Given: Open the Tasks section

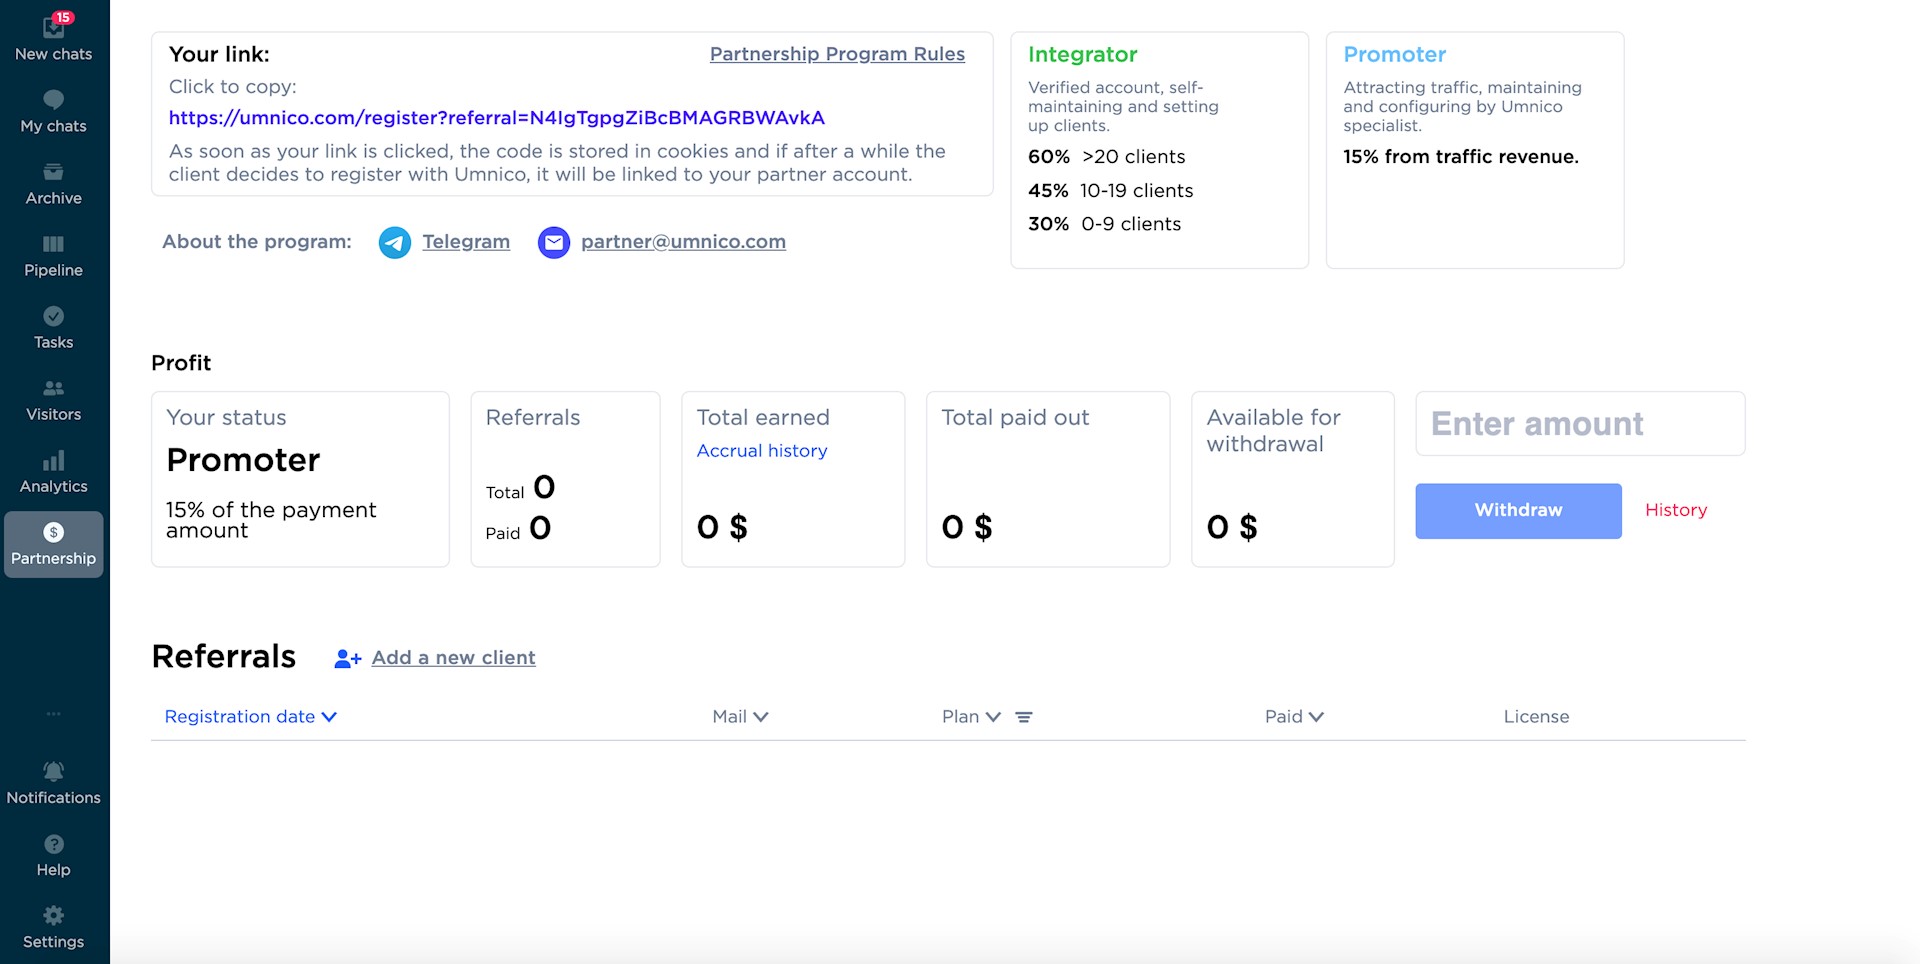Looking at the screenshot, I should pos(54,328).
